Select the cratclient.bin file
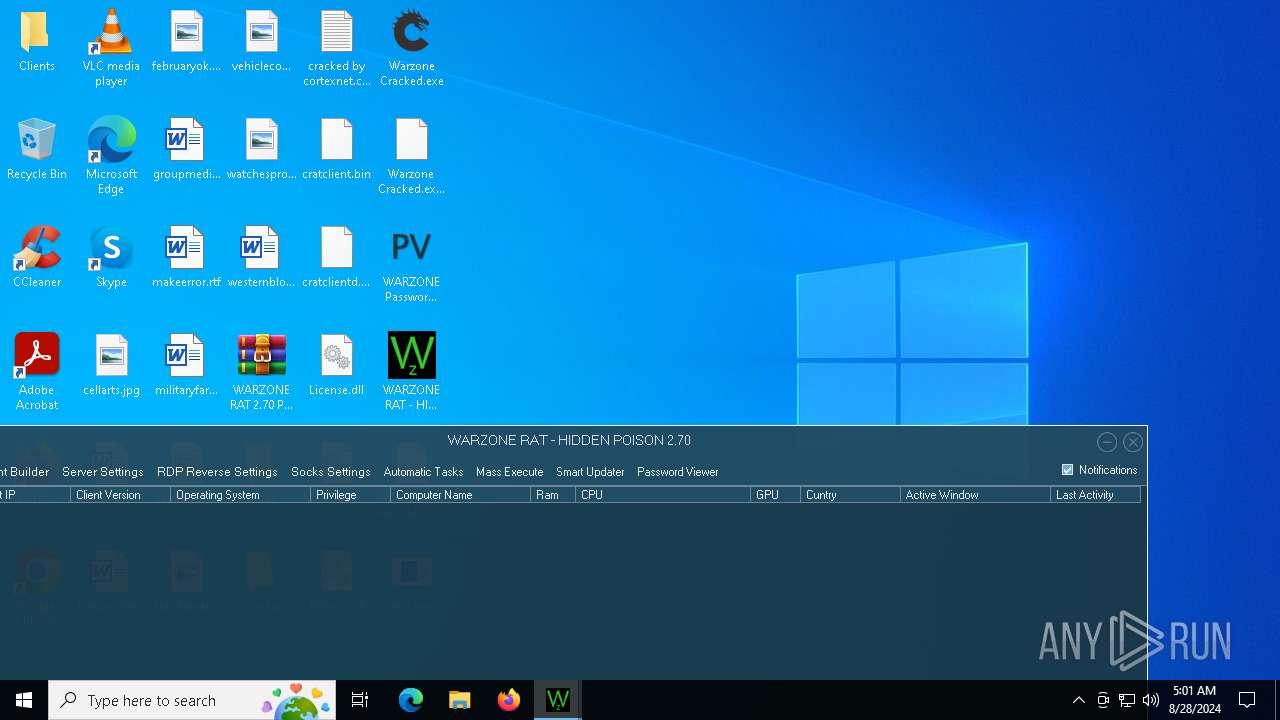Image resolution: width=1280 pixels, height=720 pixels. click(x=337, y=149)
